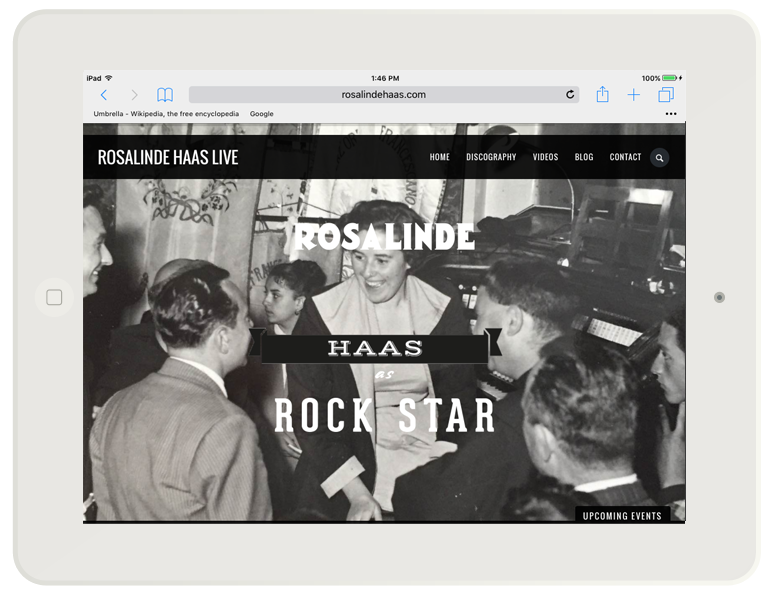Click the UPCOMING EVENTS button
This screenshot has height=590, width=769.
tap(622, 515)
